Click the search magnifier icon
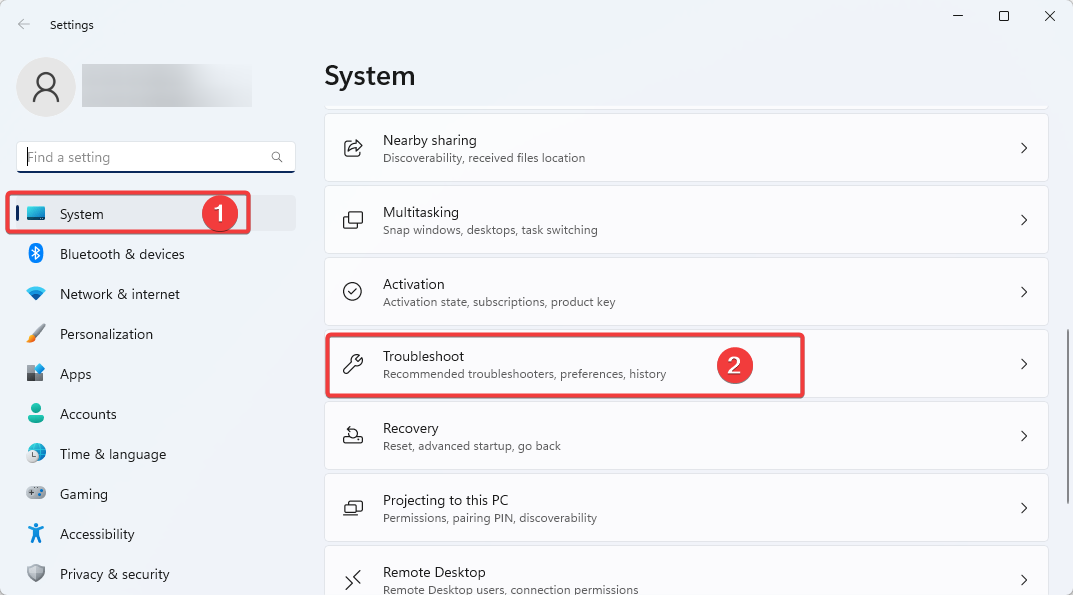 (x=277, y=157)
